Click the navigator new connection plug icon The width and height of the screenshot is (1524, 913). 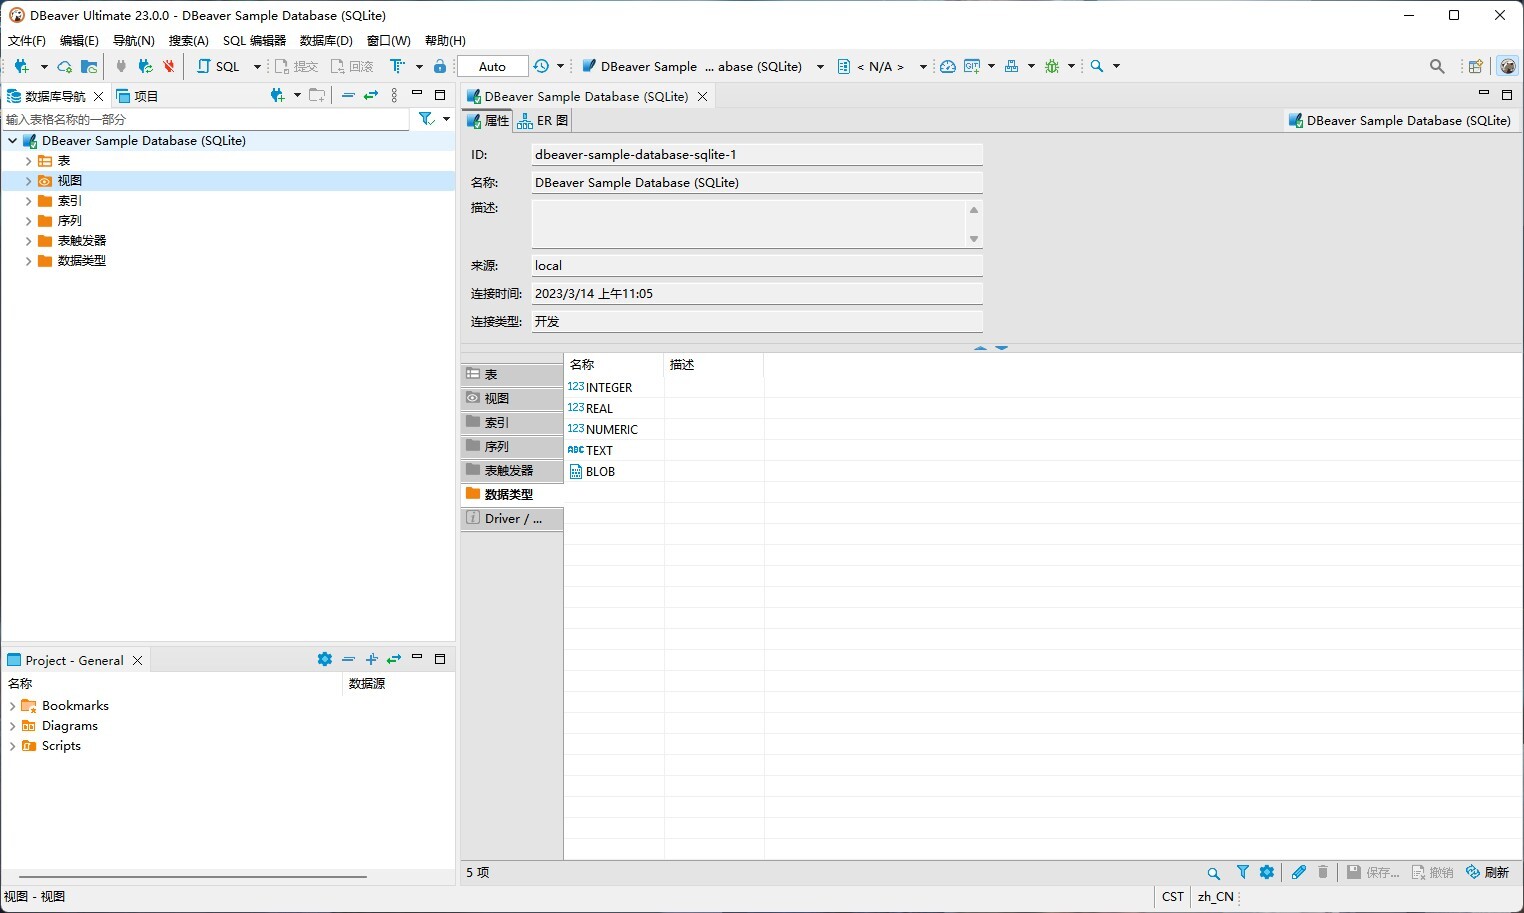pos(278,95)
